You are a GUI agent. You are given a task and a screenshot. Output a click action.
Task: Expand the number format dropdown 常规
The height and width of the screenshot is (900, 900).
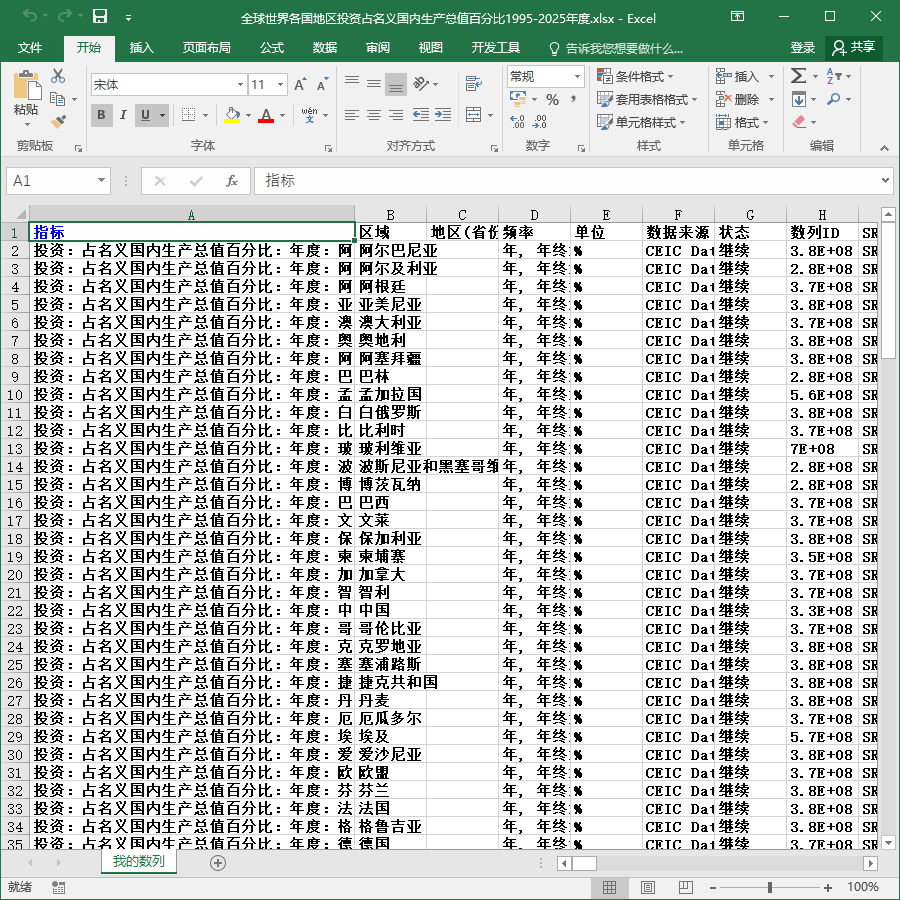[x=577, y=76]
